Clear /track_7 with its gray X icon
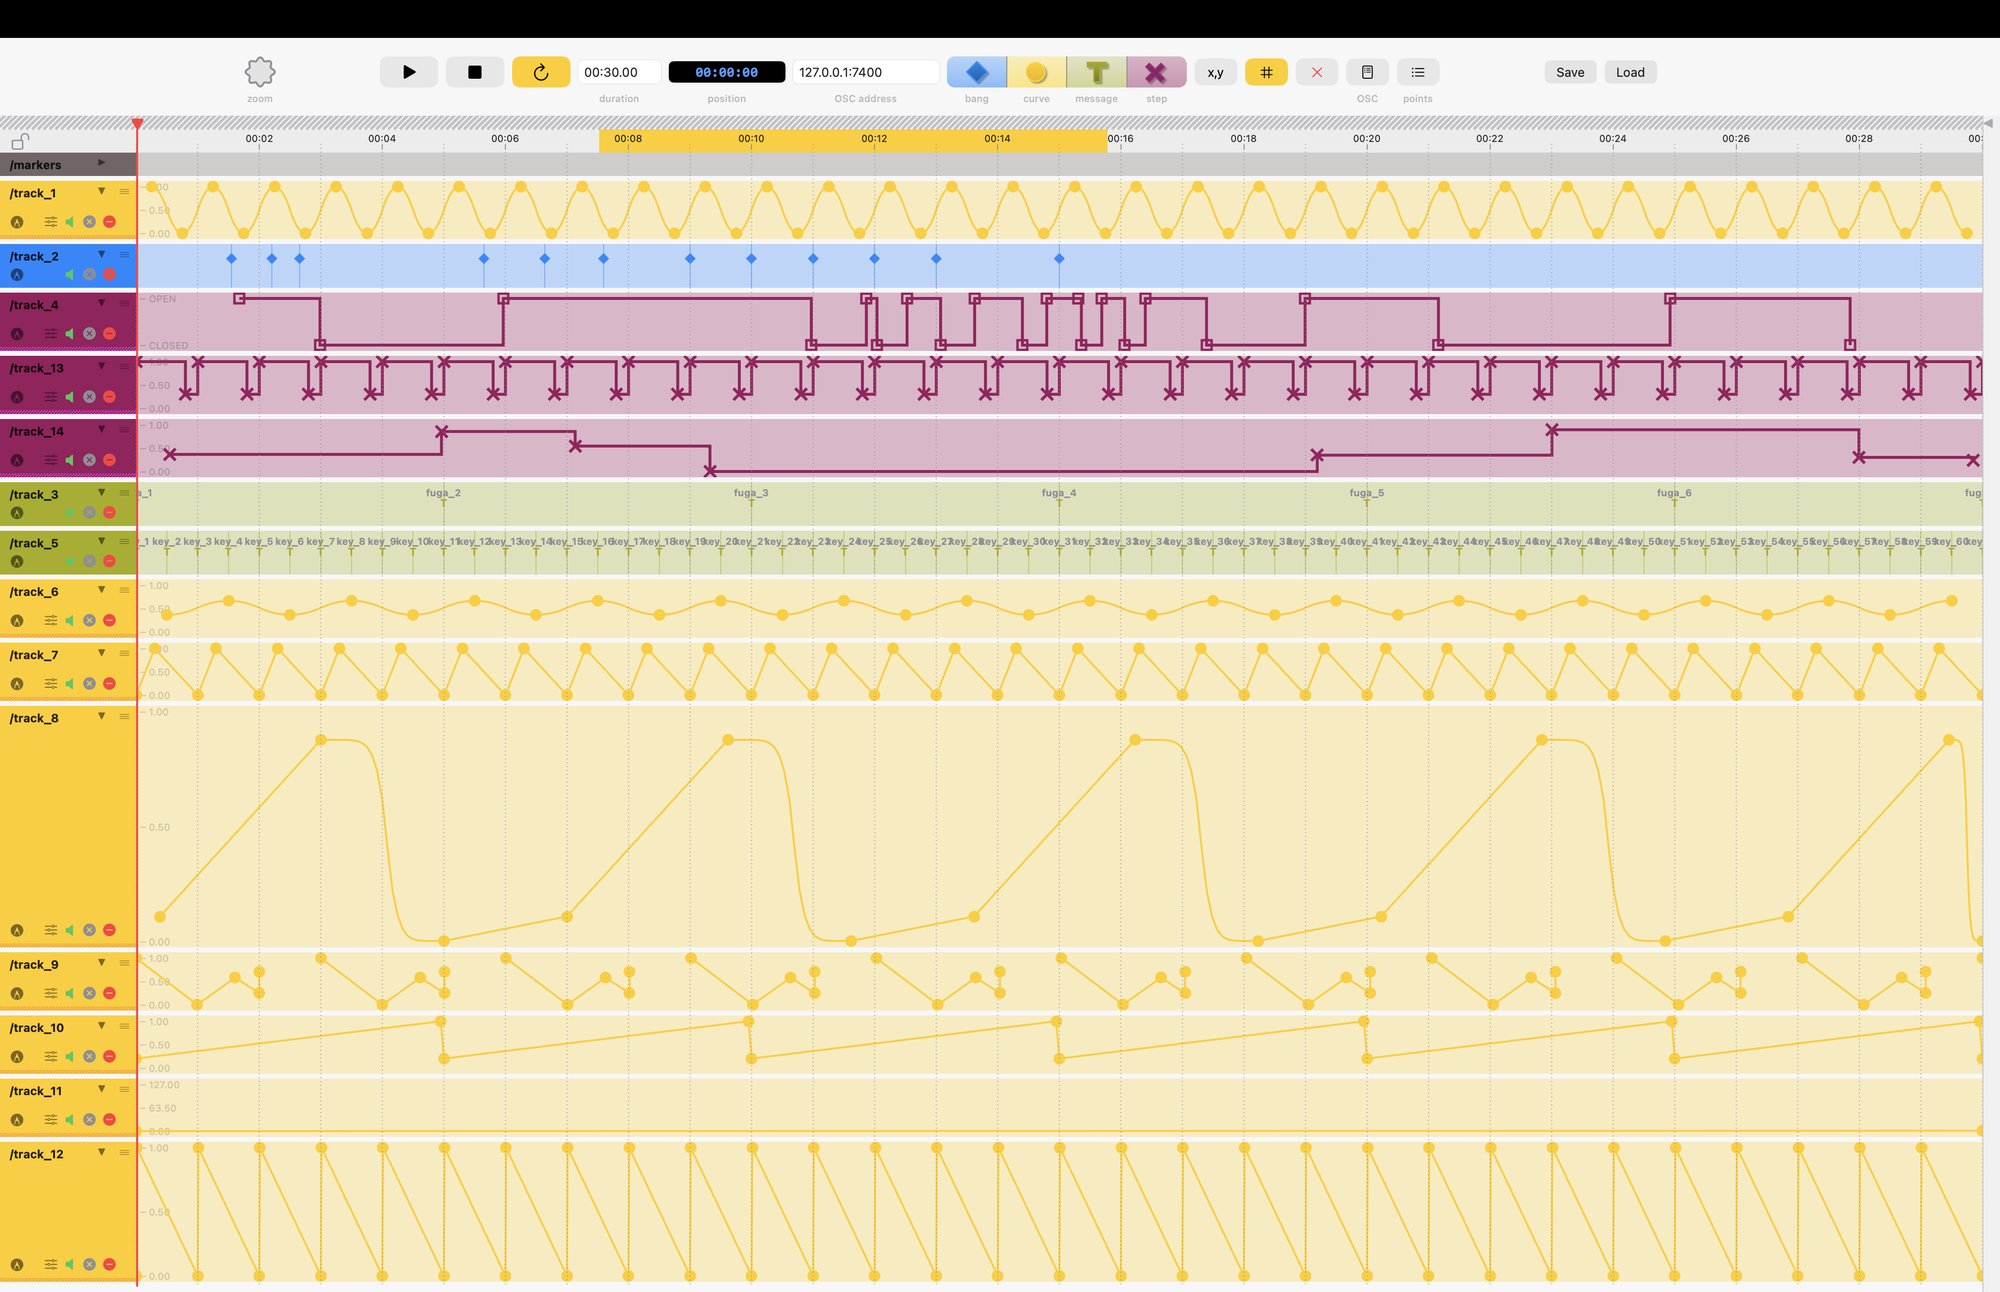2000x1292 pixels. 89,684
